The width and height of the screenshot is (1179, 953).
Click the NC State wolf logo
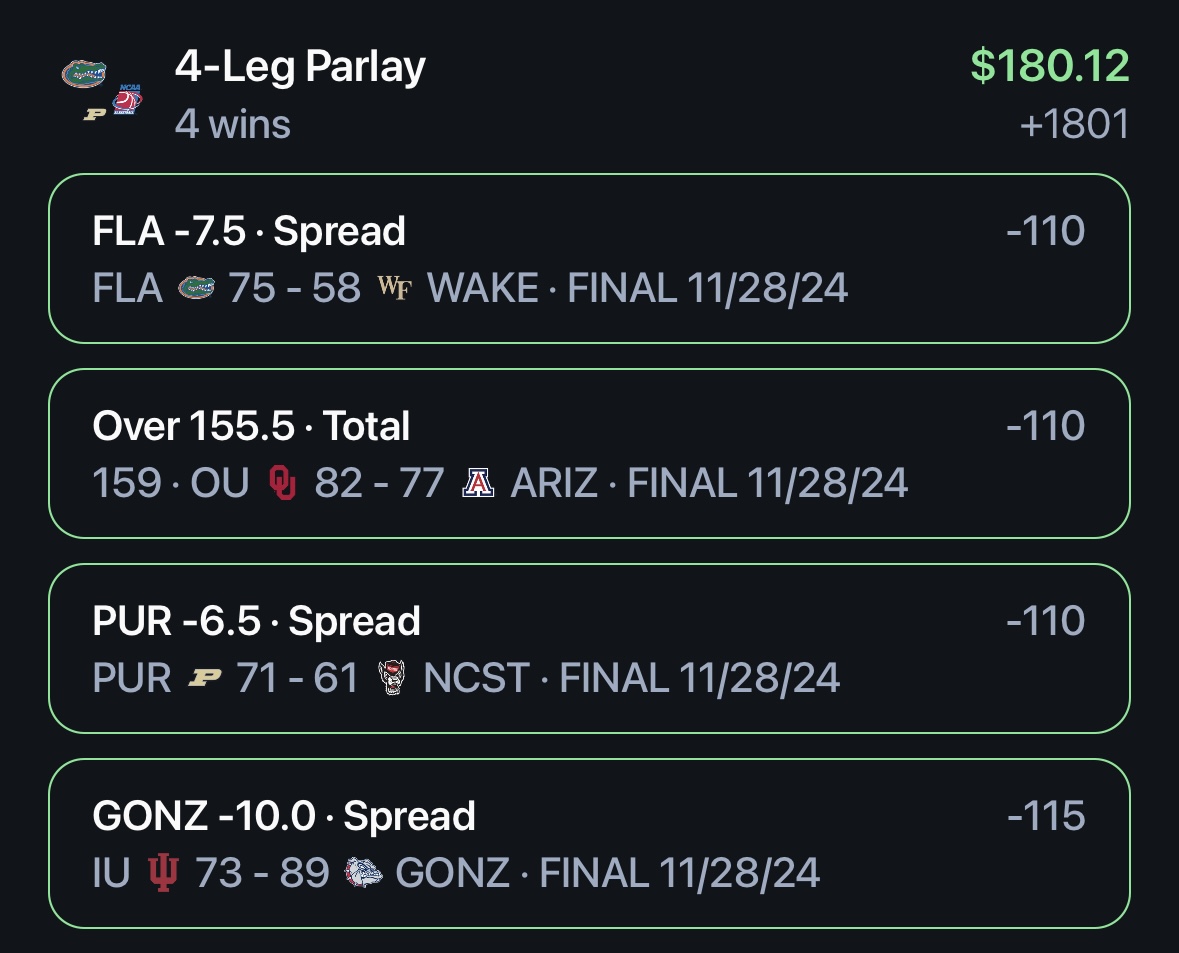(391, 677)
